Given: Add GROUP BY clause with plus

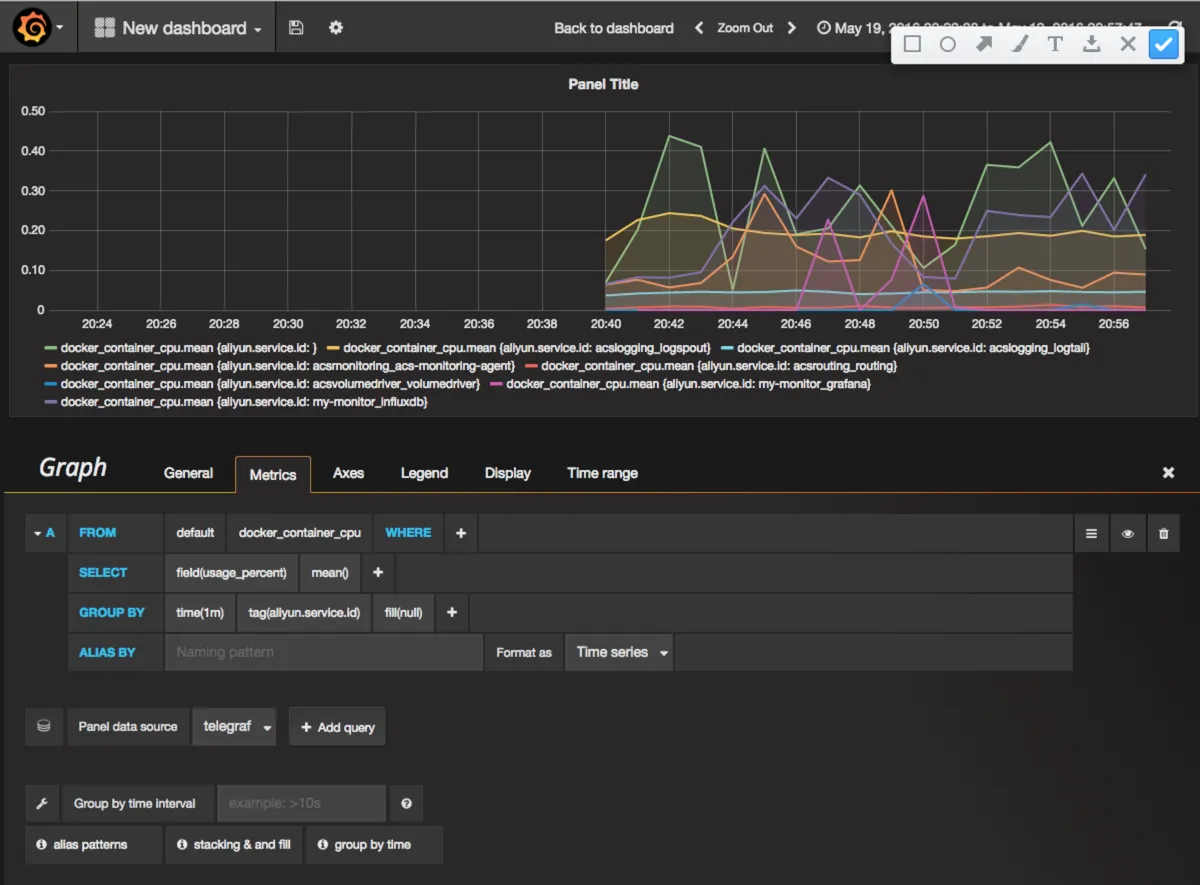Looking at the screenshot, I should 452,612.
